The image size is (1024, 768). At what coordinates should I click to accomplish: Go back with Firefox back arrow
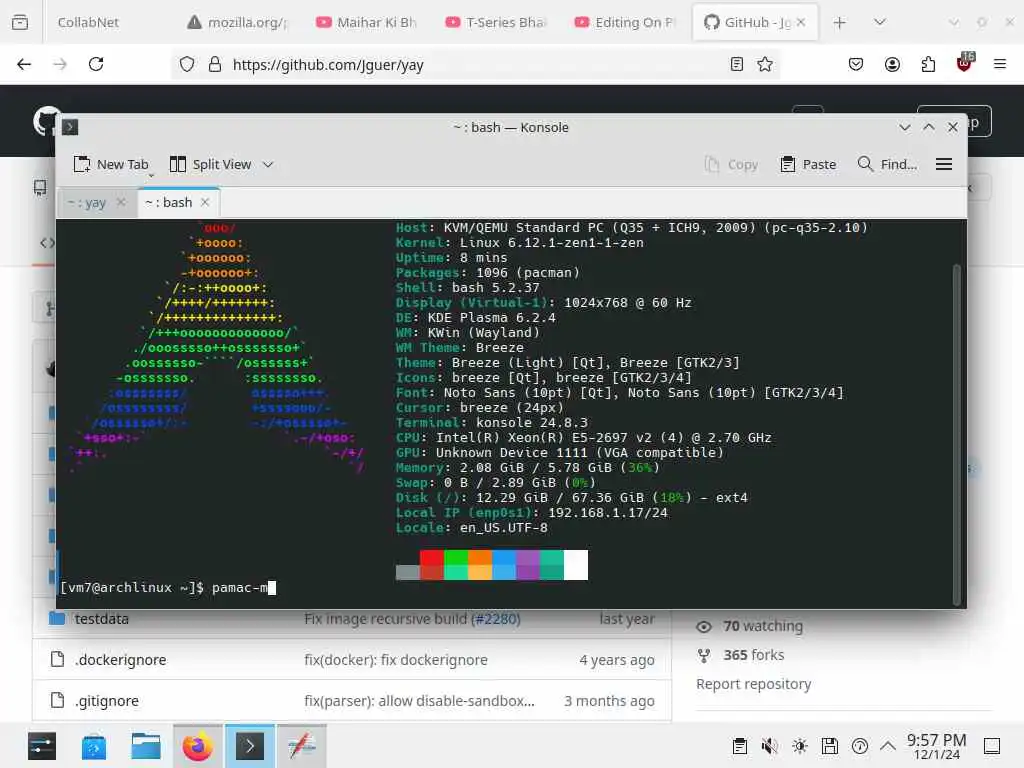[24, 64]
